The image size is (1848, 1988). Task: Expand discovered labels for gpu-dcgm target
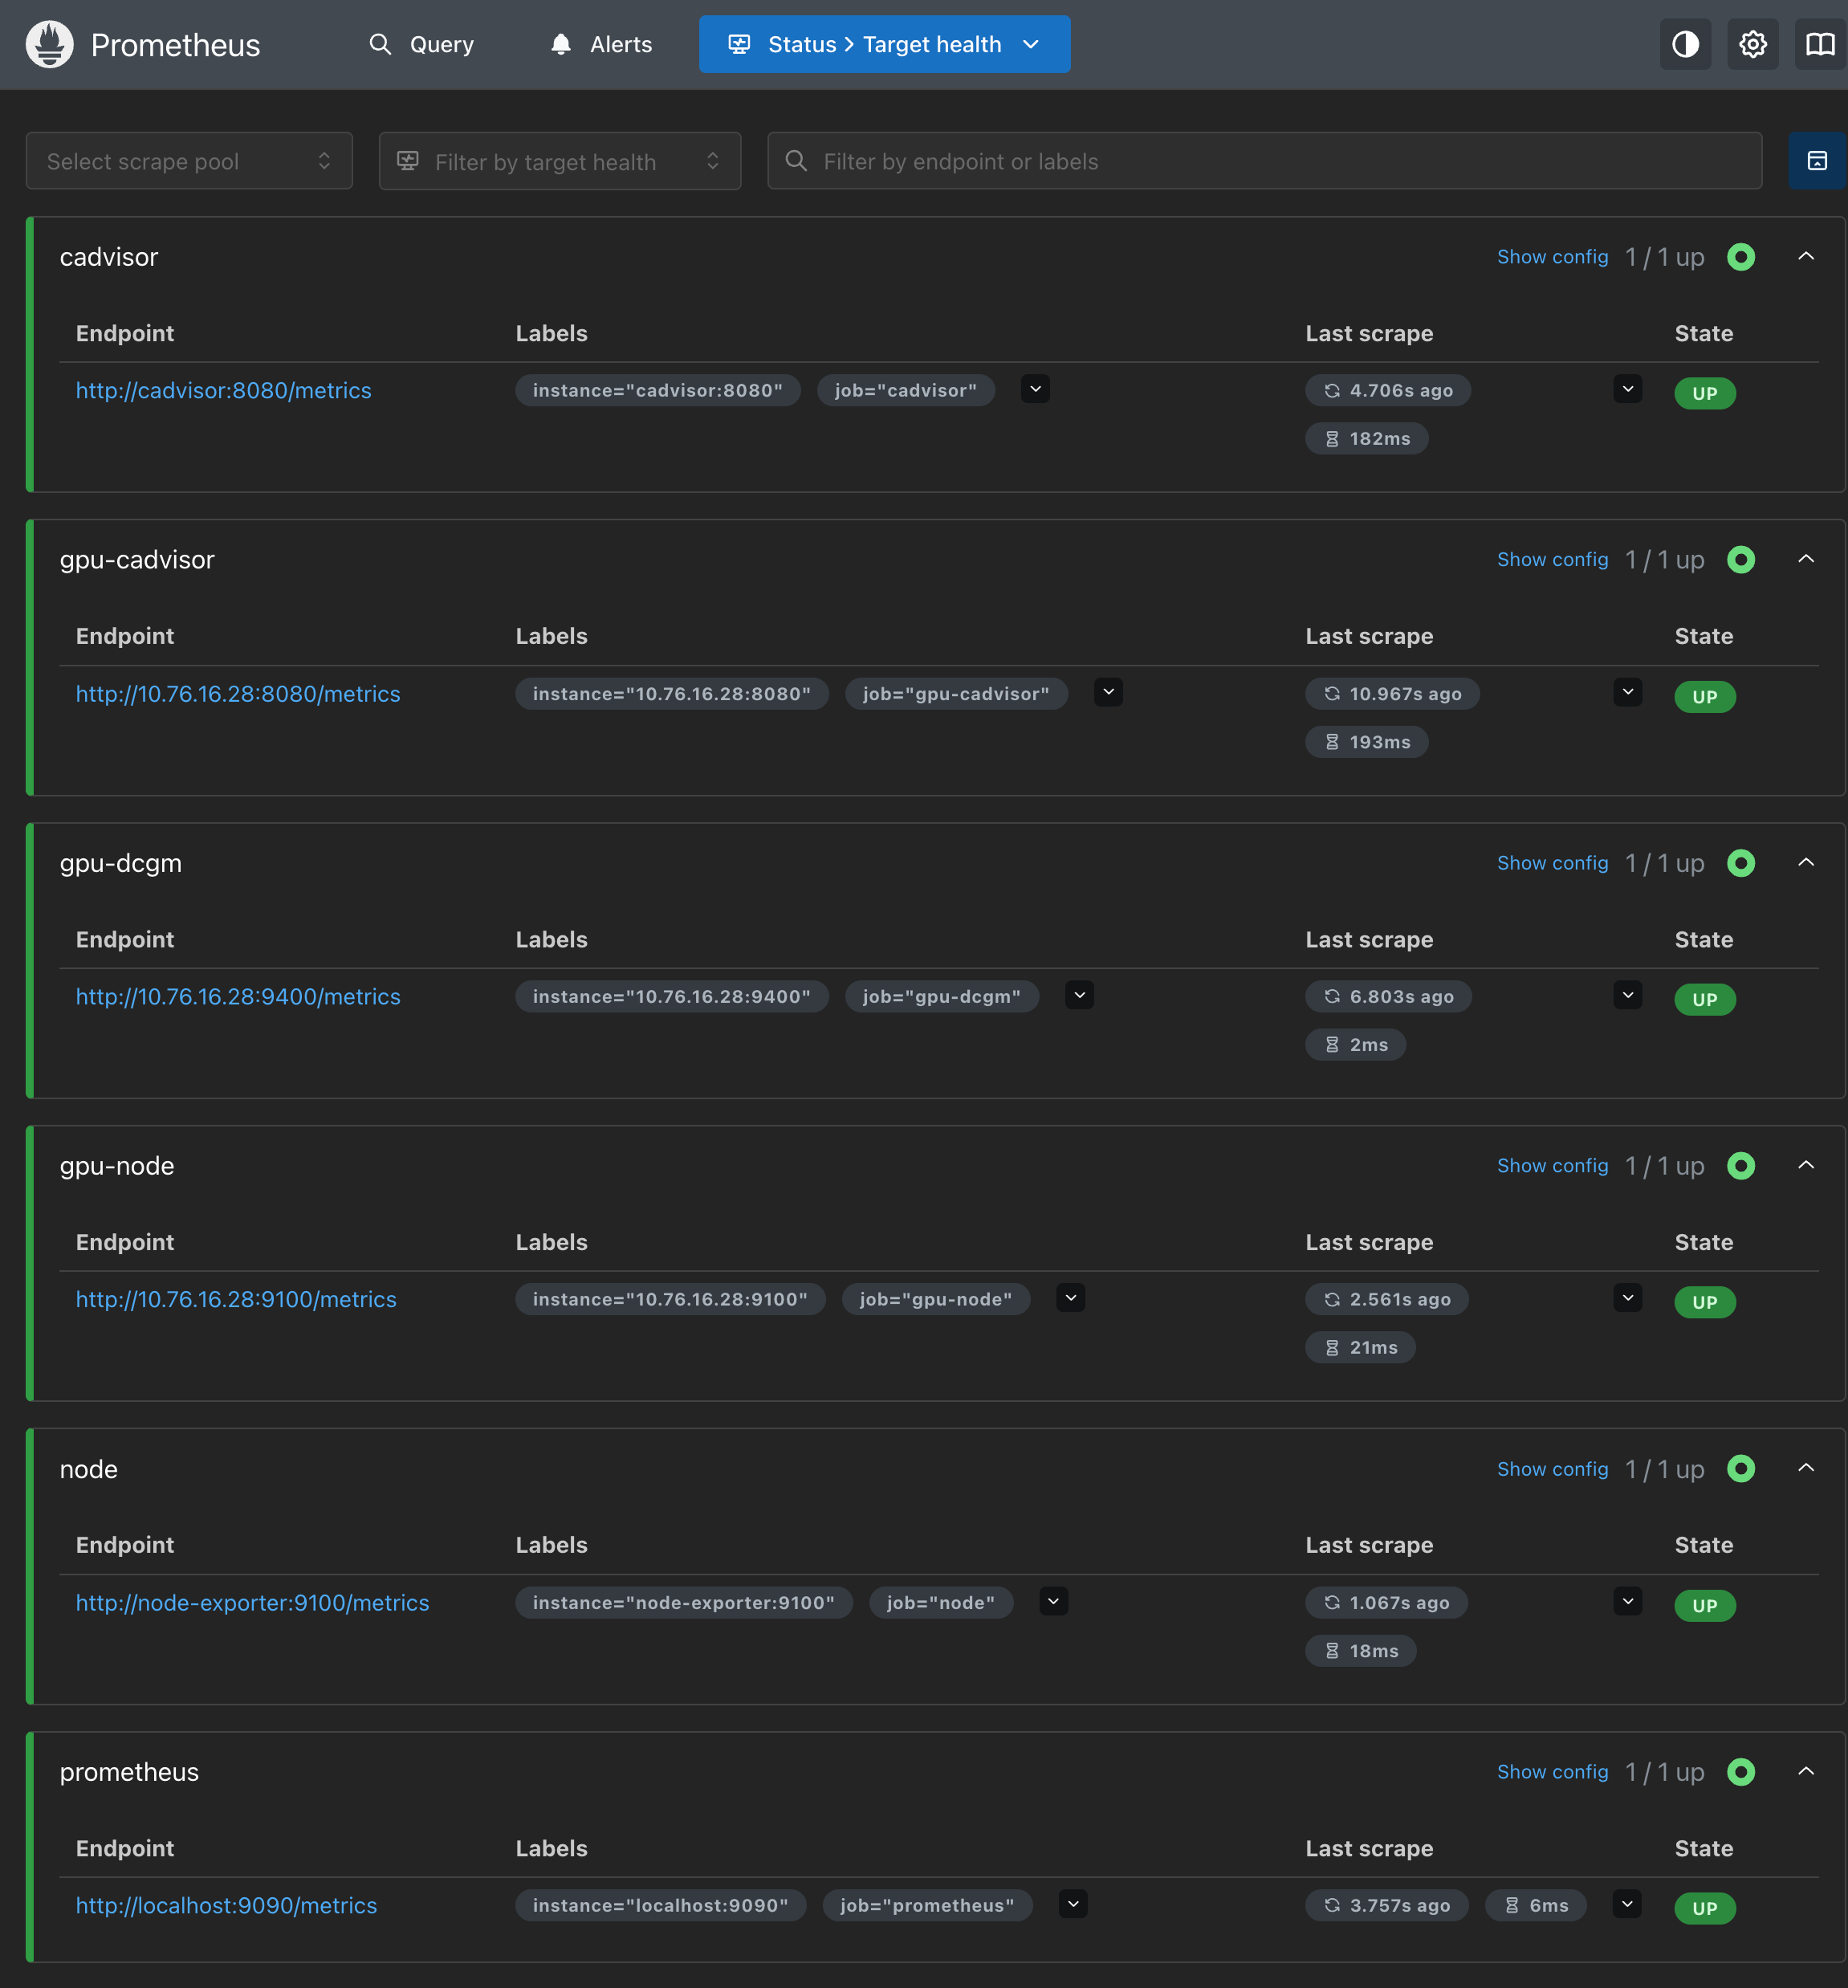[x=1079, y=995]
